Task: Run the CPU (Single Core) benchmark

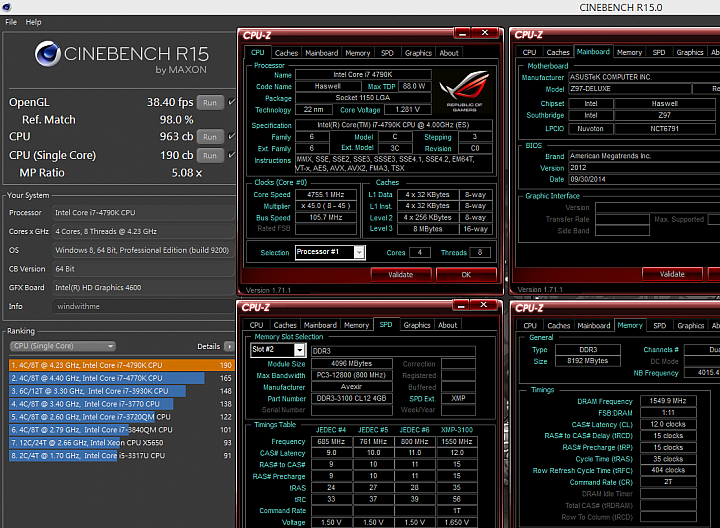Action: point(210,156)
